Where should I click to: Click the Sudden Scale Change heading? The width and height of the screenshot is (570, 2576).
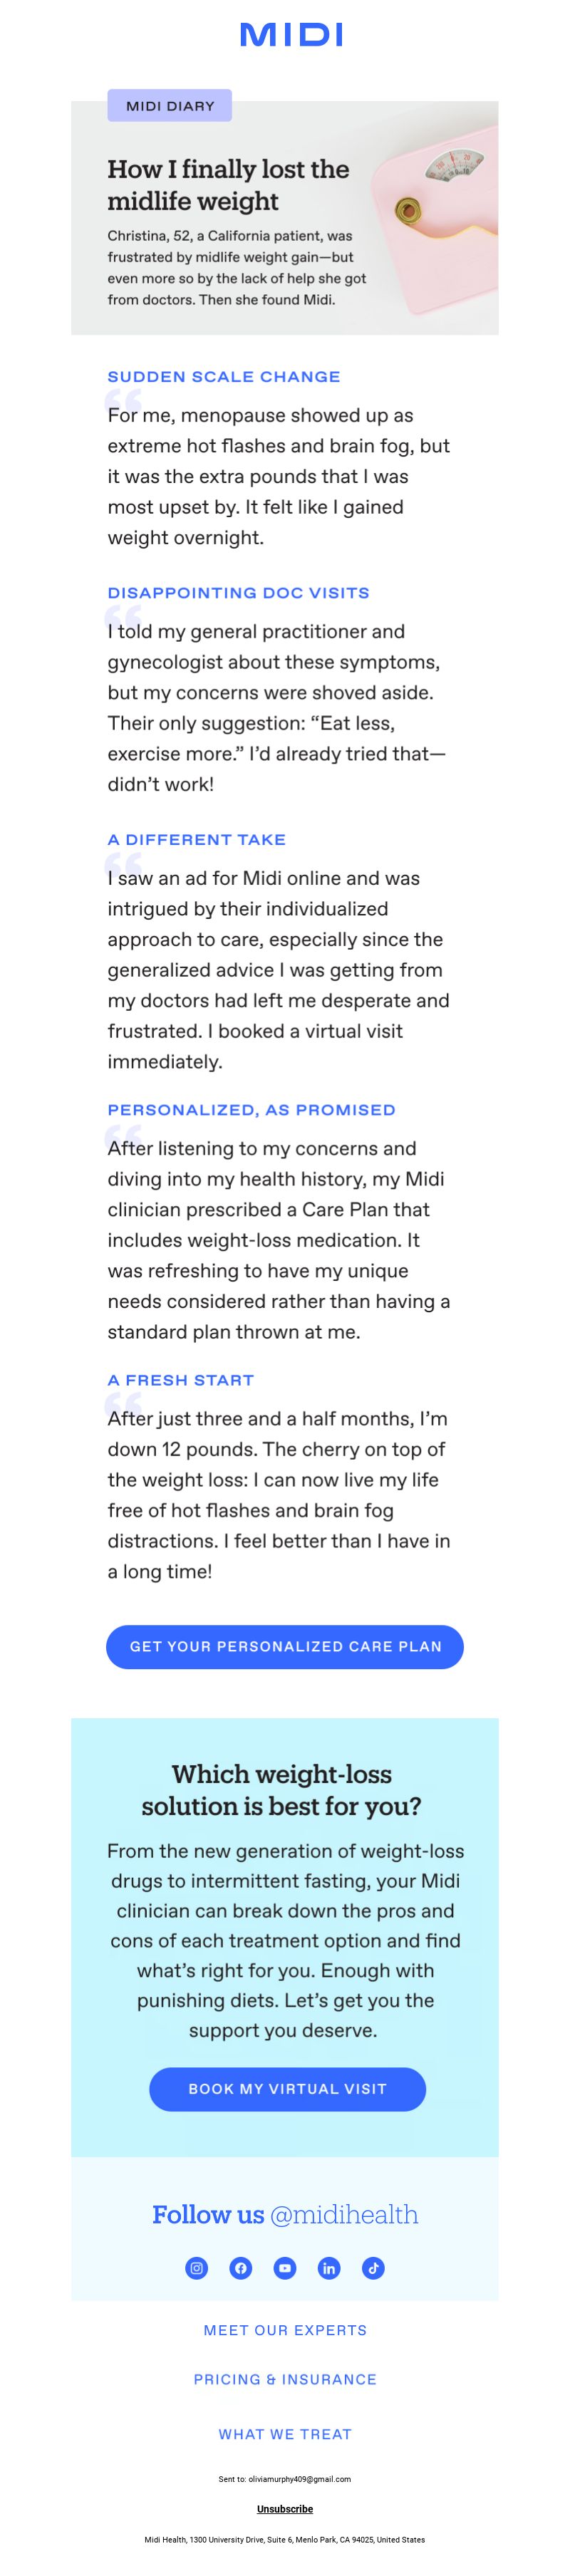click(224, 377)
